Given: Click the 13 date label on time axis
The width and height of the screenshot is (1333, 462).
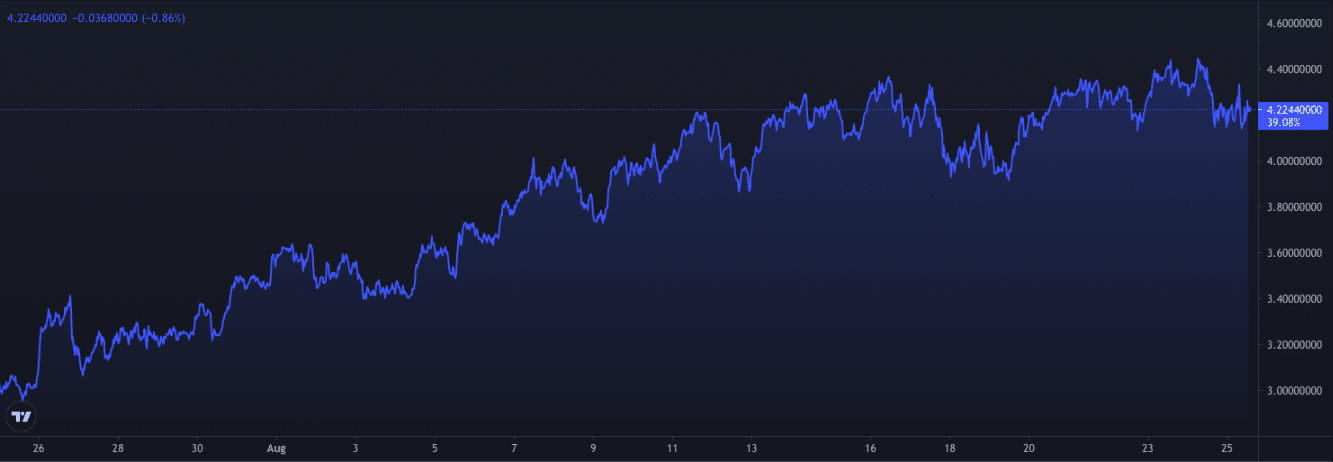Looking at the screenshot, I should 752,448.
